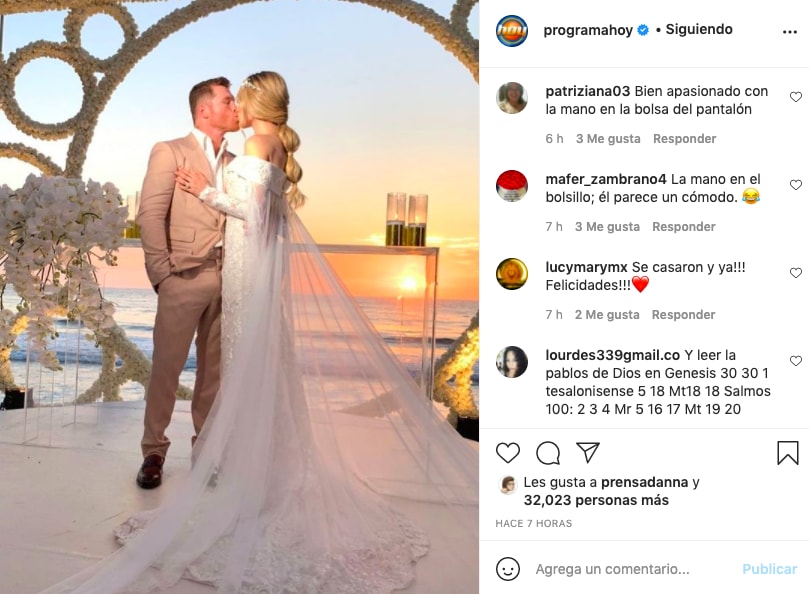Open the comment bubble icon
Image resolution: width=809 pixels, height=594 pixels.
[x=548, y=453]
